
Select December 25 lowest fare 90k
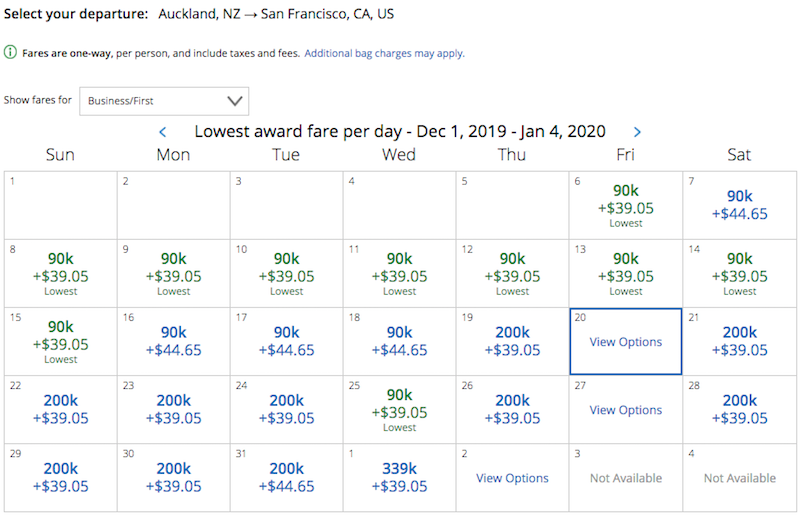399,410
